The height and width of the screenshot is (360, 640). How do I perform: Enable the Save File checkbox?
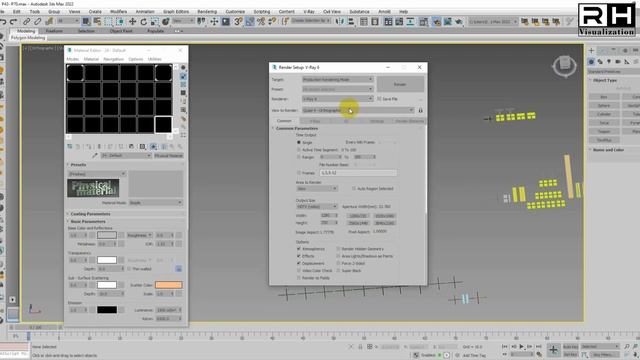[x=379, y=99]
